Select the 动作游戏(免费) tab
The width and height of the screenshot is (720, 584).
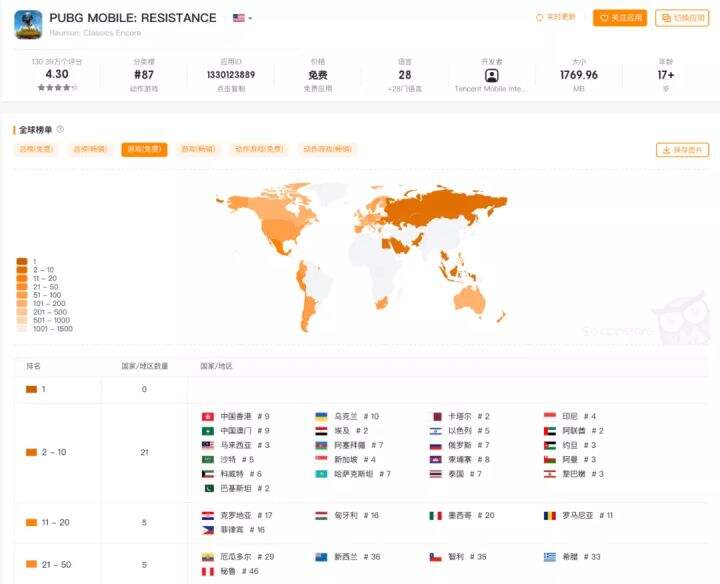(x=259, y=149)
